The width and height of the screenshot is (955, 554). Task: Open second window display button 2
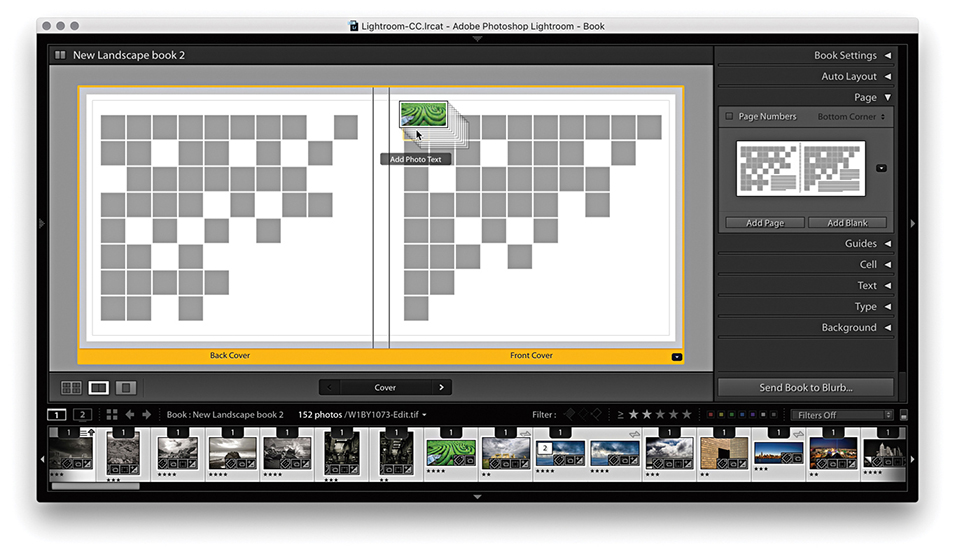coord(82,415)
